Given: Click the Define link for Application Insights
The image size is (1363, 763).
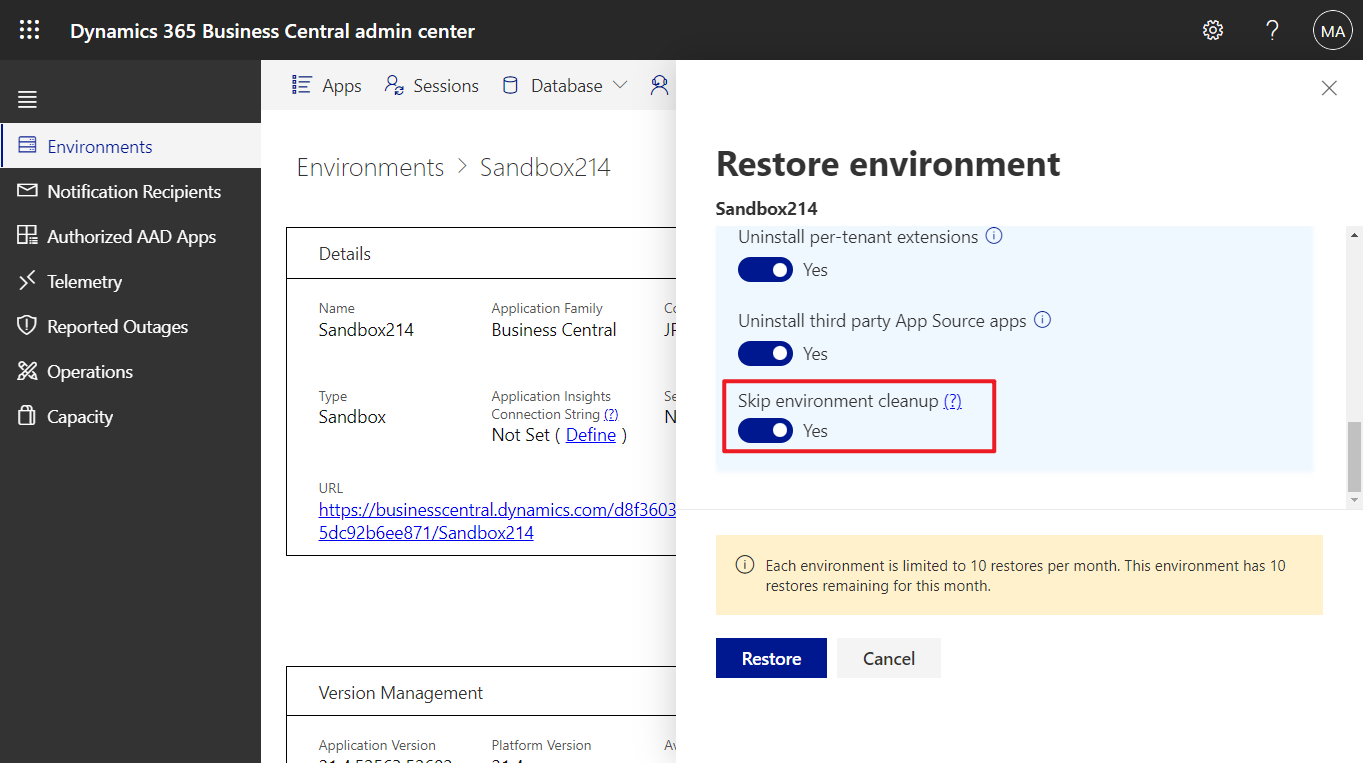Looking at the screenshot, I should point(590,434).
